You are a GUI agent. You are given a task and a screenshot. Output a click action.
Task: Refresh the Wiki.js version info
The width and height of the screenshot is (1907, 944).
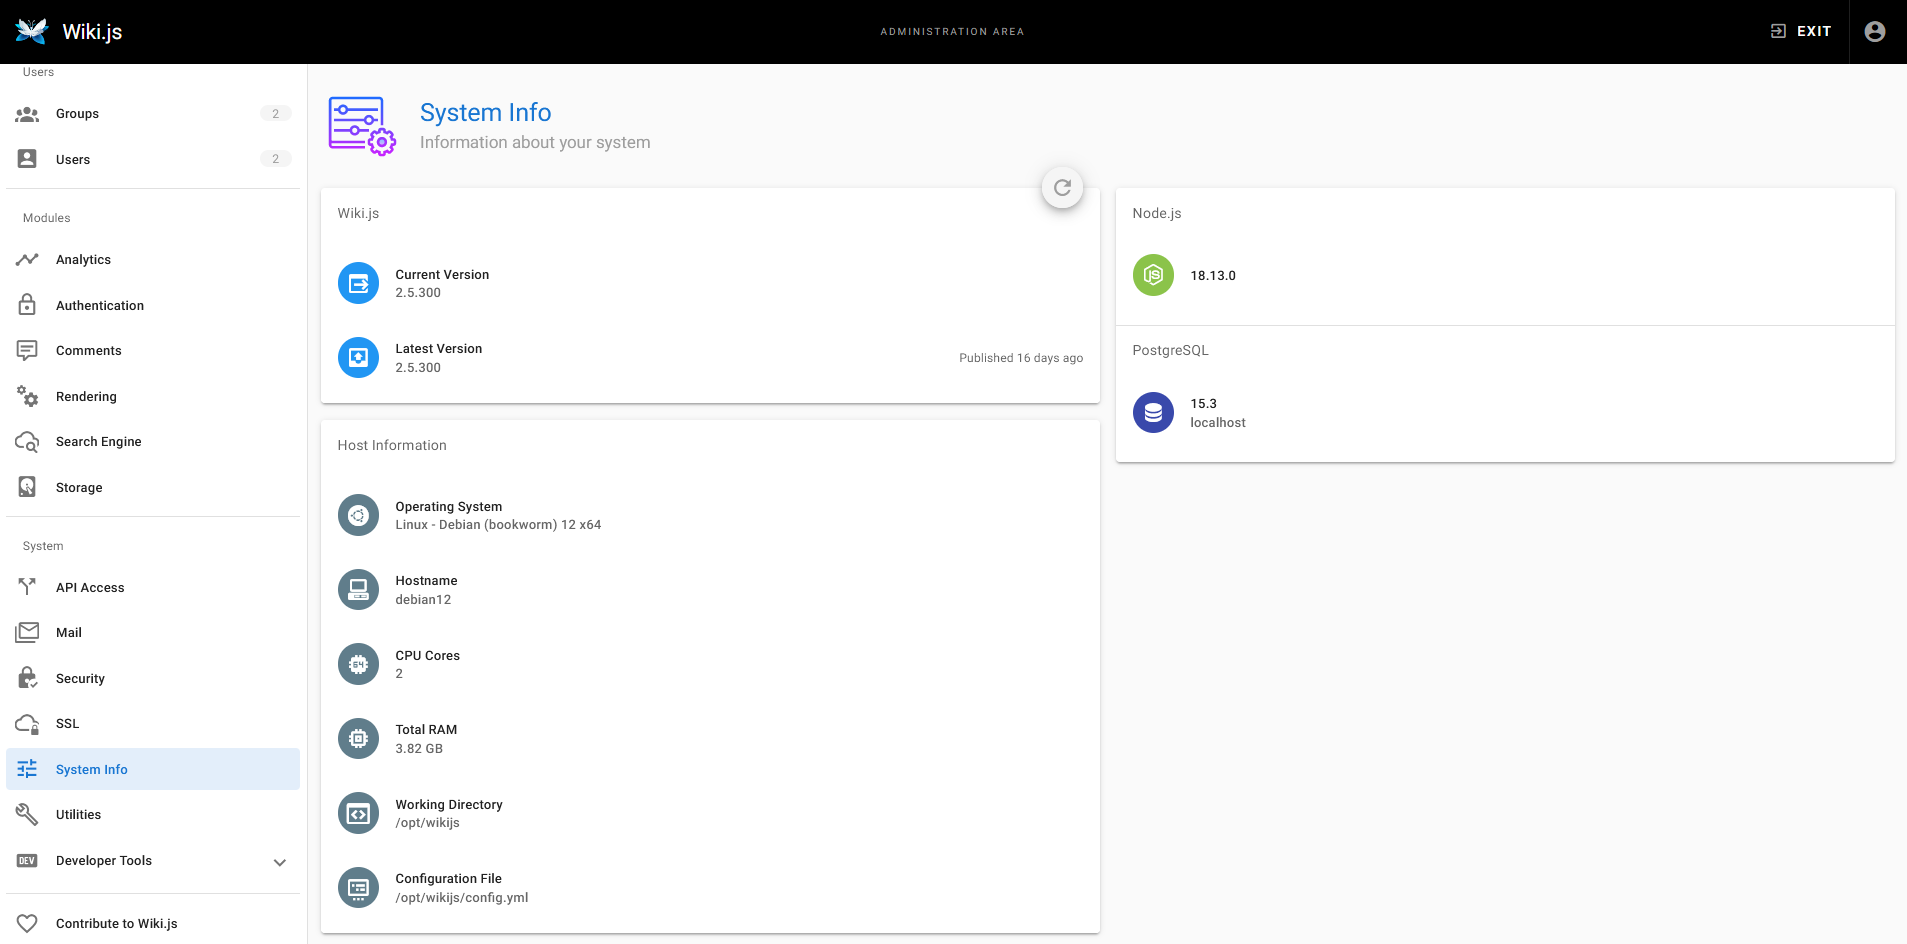coord(1062,187)
